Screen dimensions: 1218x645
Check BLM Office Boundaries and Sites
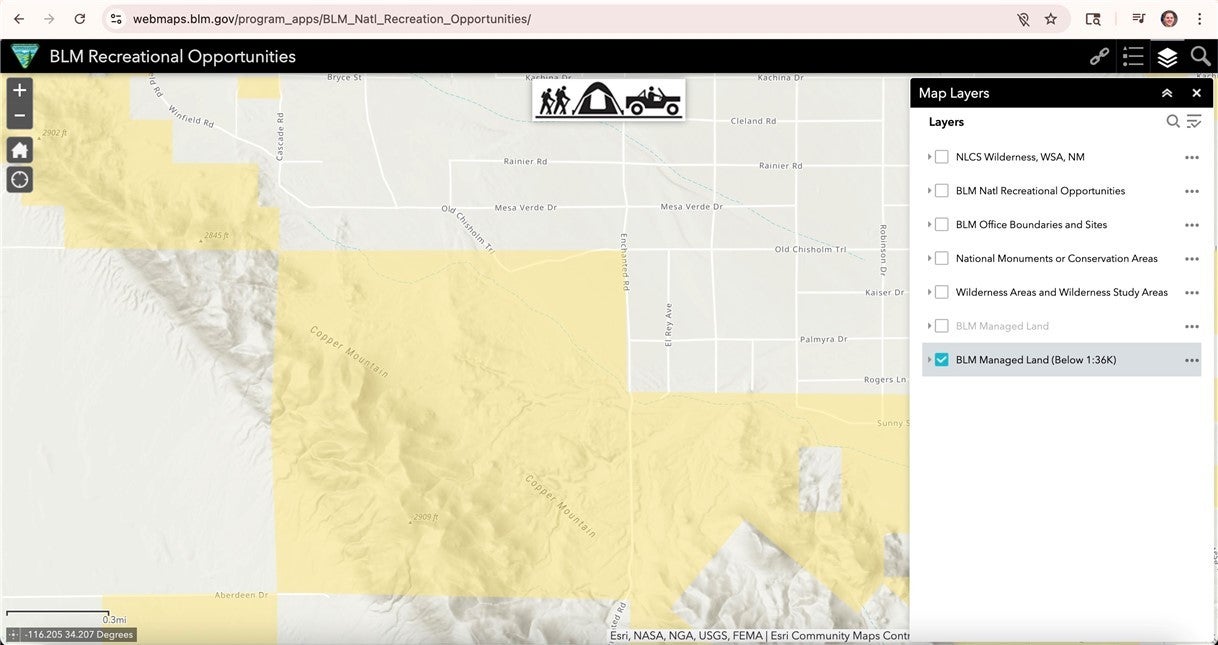[941, 225]
